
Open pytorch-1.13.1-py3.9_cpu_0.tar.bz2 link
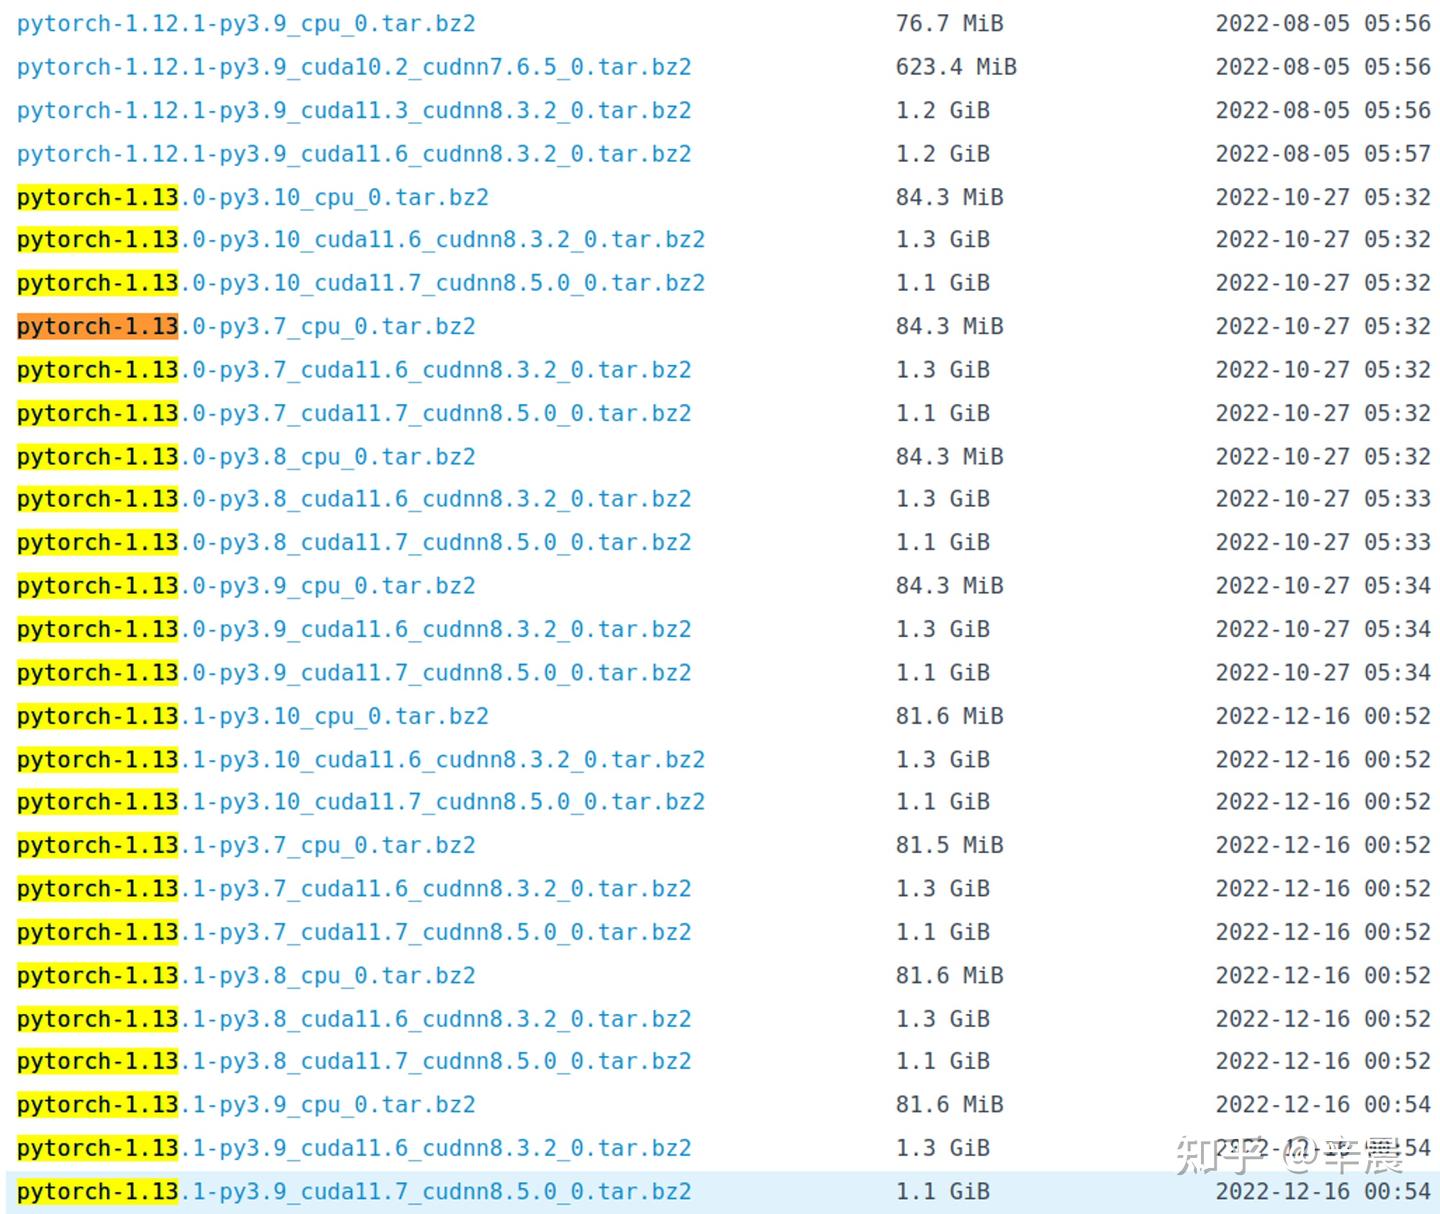tap(246, 1105)
